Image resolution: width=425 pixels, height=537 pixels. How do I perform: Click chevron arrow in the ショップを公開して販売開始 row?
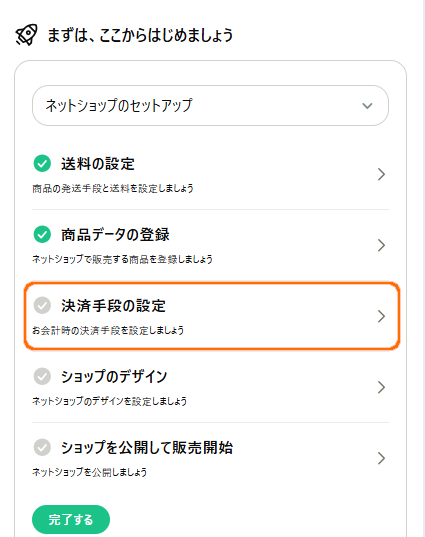tap(381, 458)
